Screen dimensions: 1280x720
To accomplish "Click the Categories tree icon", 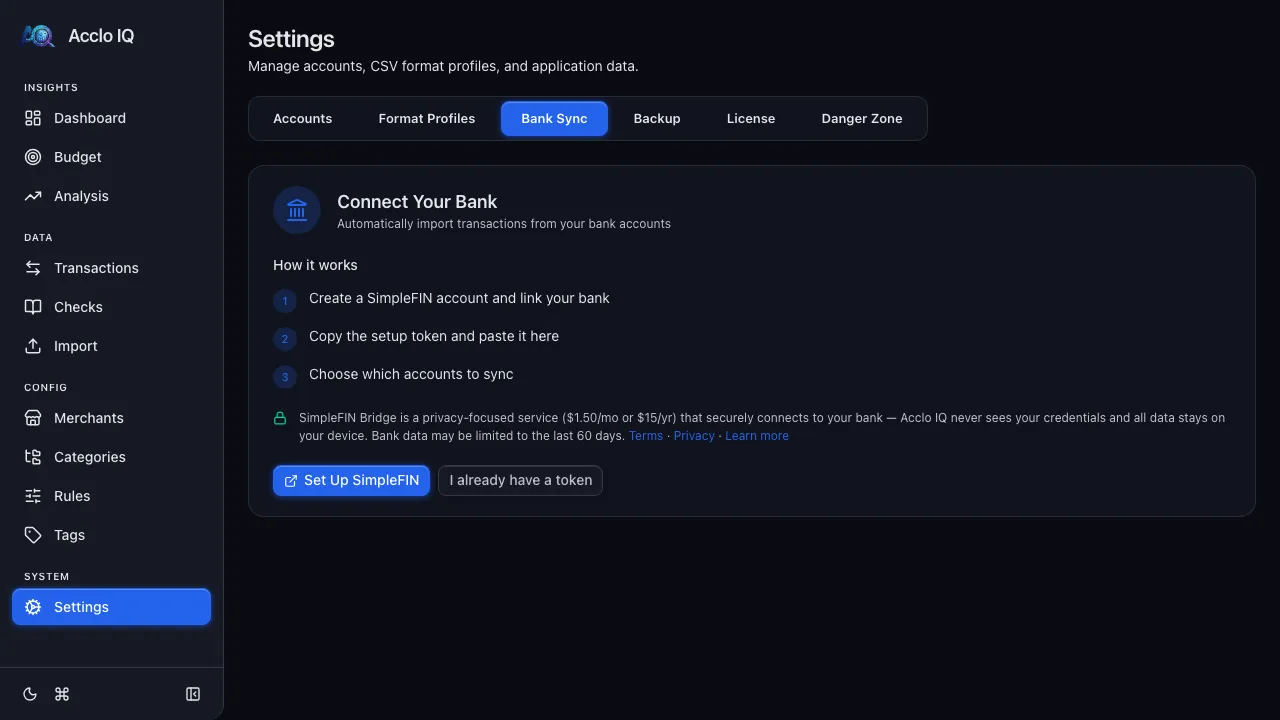I will pos(33,457).
